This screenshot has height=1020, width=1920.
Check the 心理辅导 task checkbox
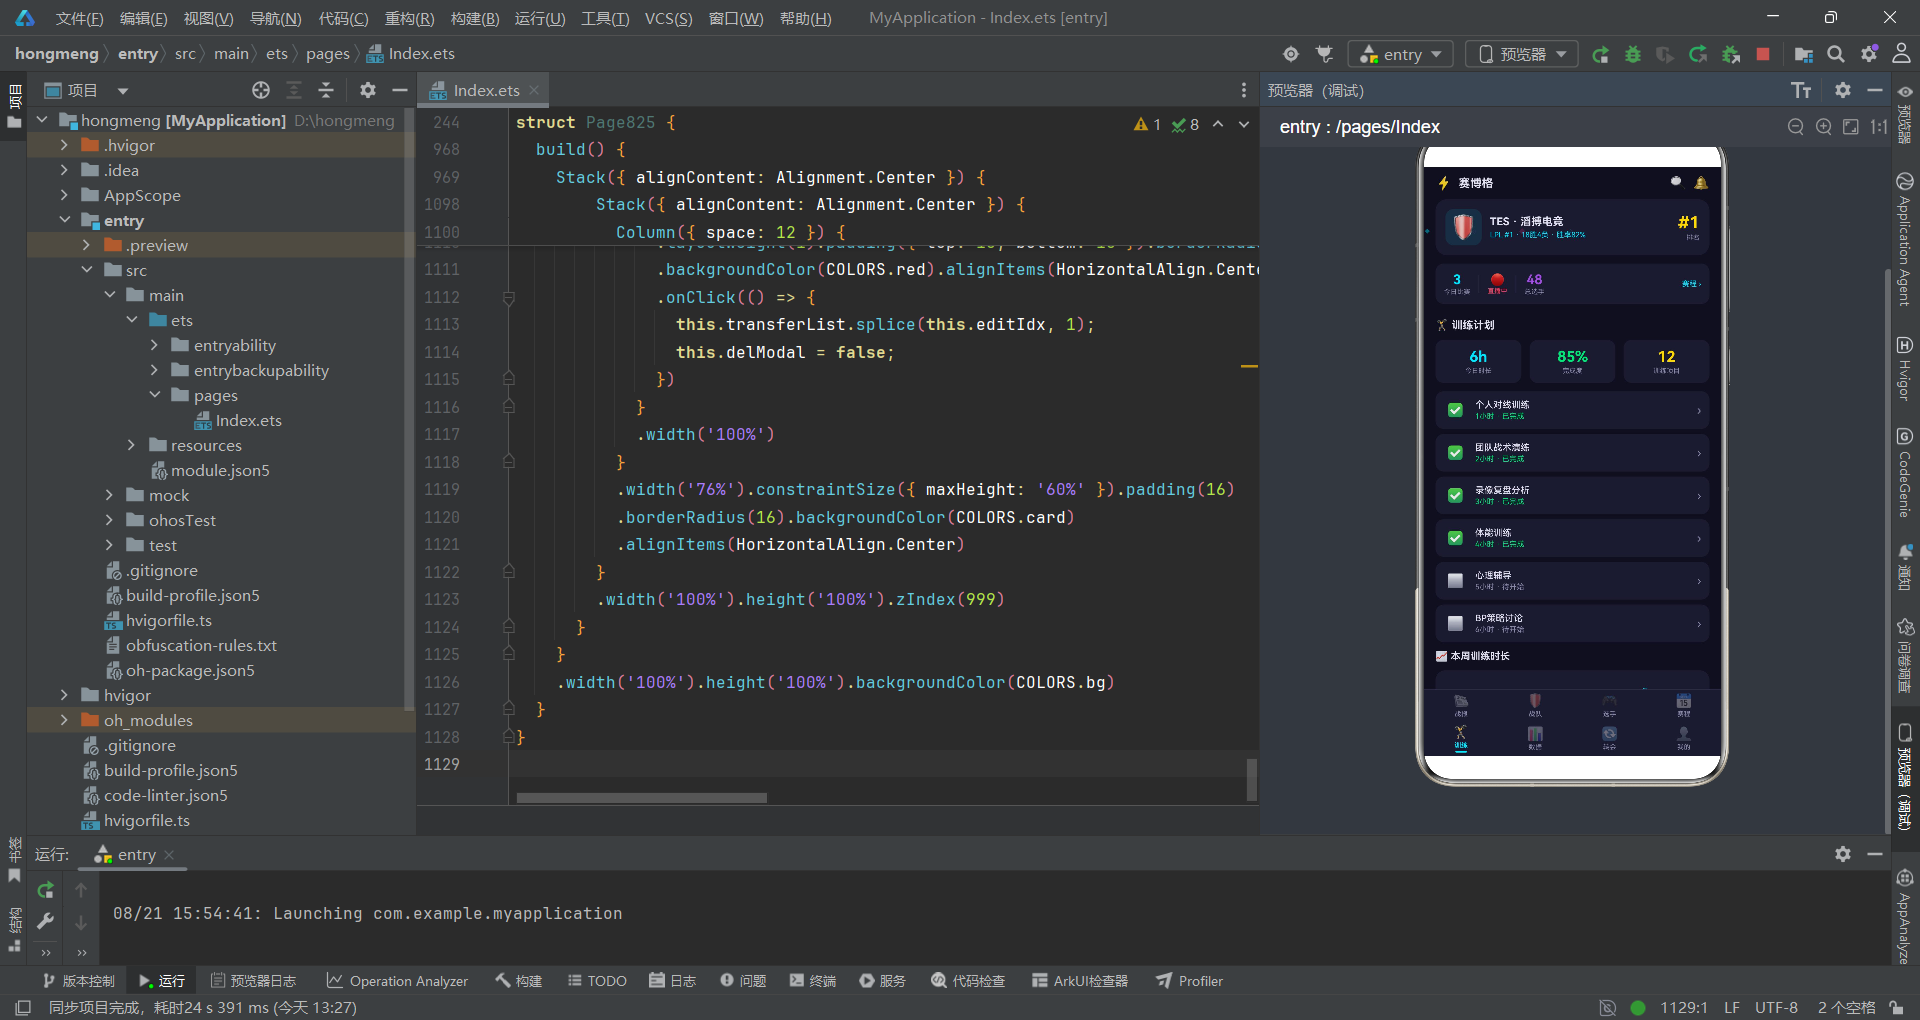[1455, 581]
